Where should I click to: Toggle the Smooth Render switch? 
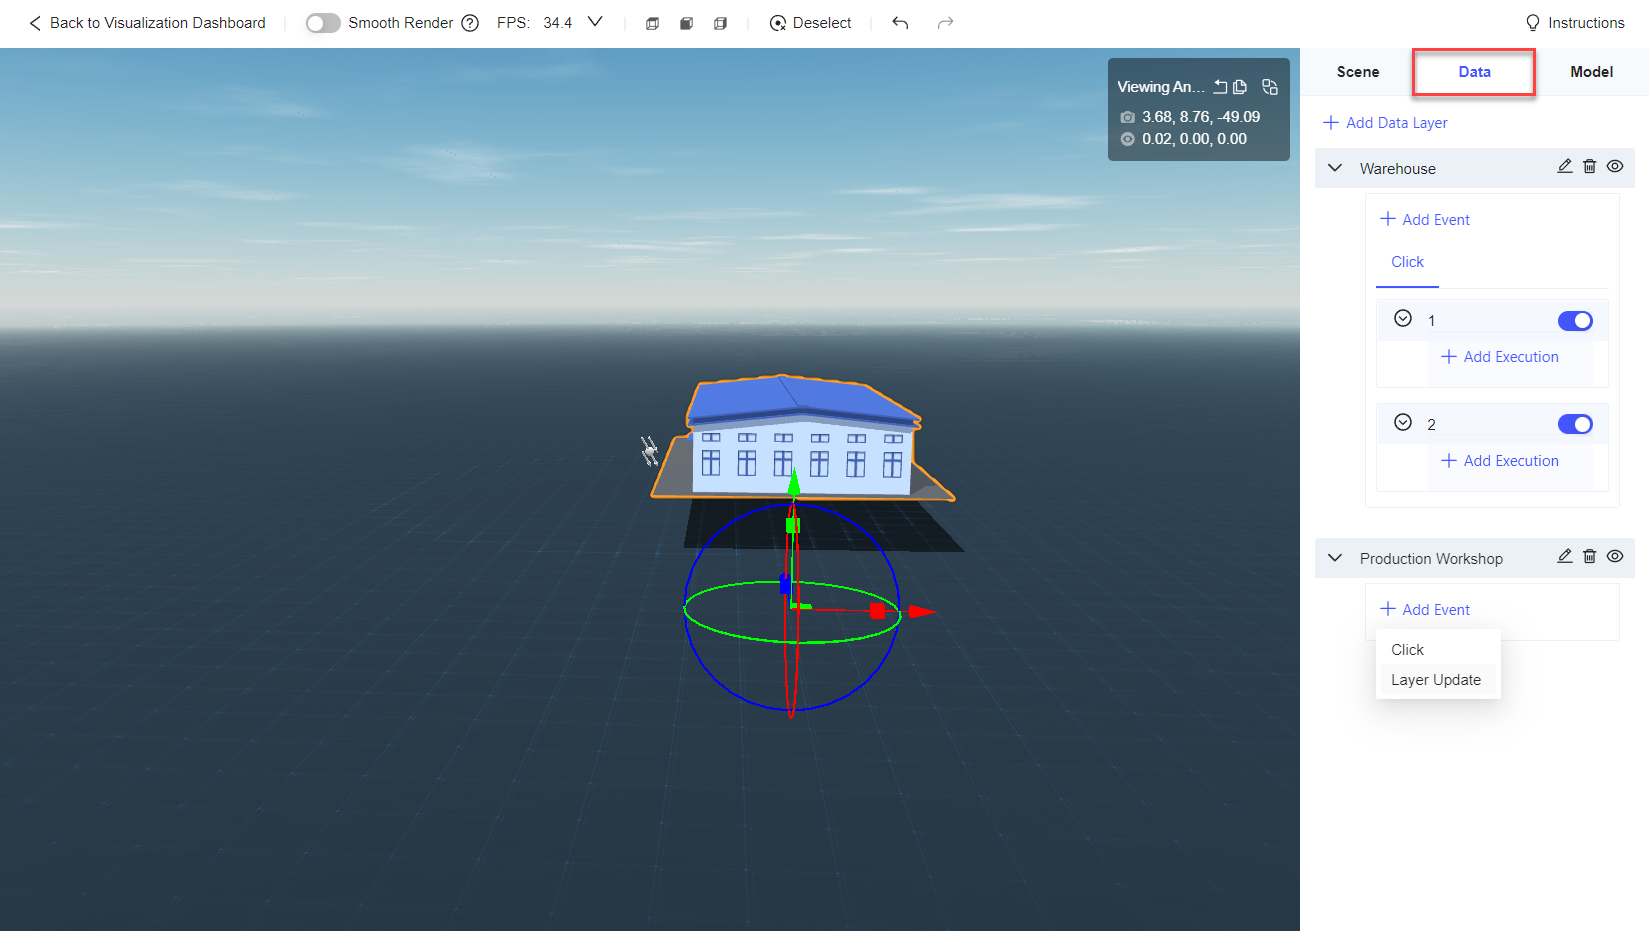click(x=323, y=23)
